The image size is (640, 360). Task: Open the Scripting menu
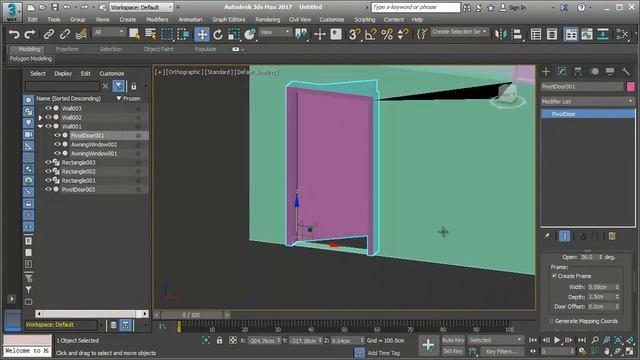(364, 19)
